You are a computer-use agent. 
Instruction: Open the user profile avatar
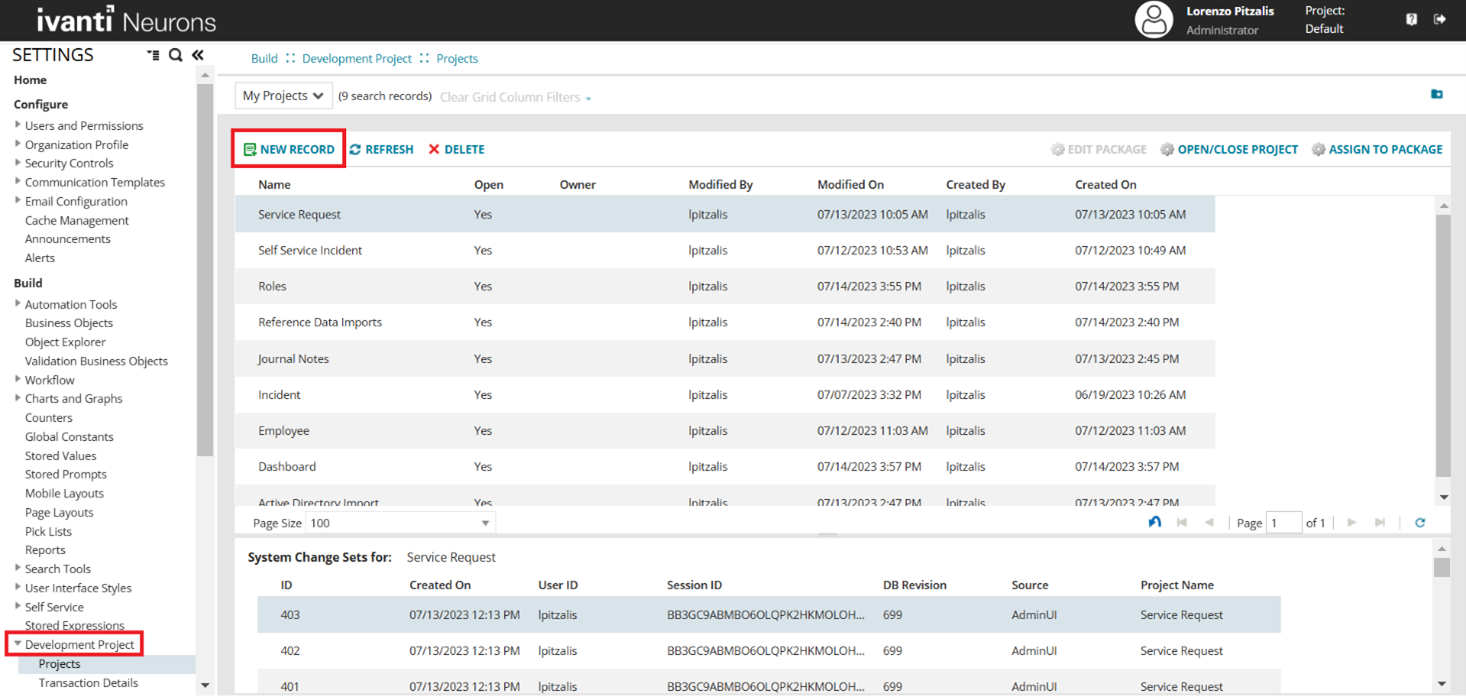[1154, 20]
